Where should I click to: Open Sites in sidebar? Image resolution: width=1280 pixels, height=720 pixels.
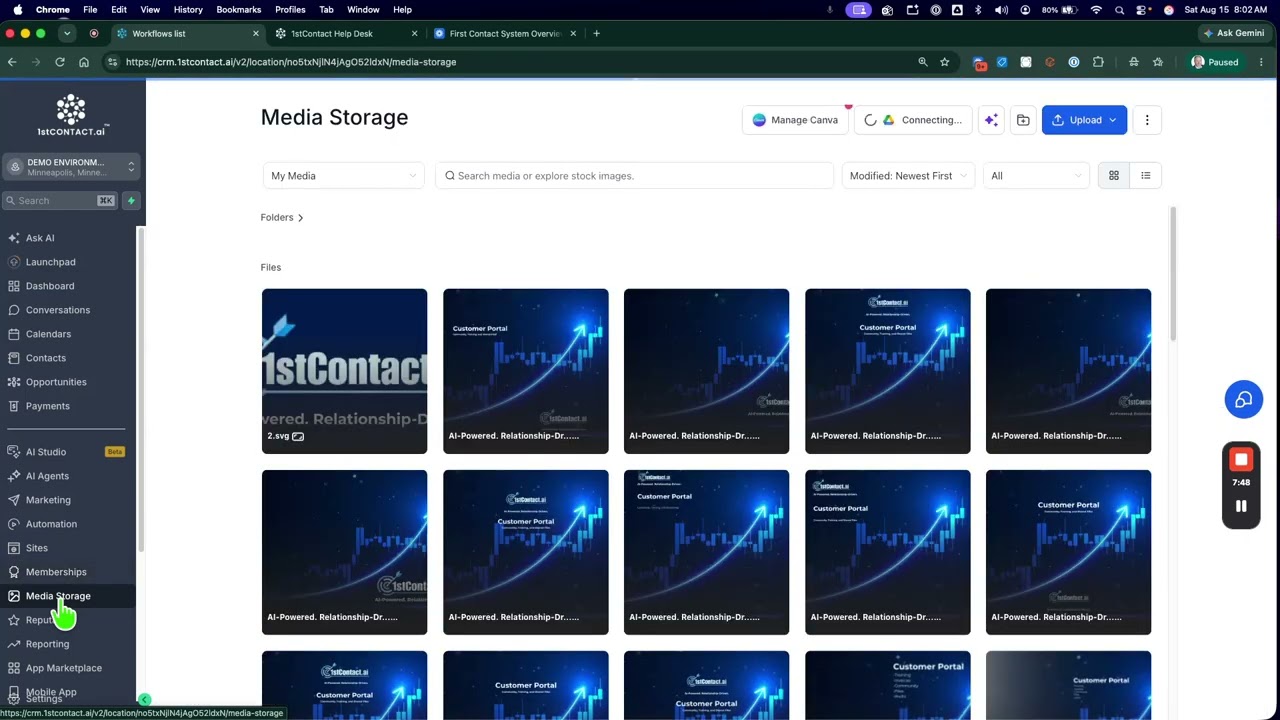pyautogui.click(x=37, y=548)
